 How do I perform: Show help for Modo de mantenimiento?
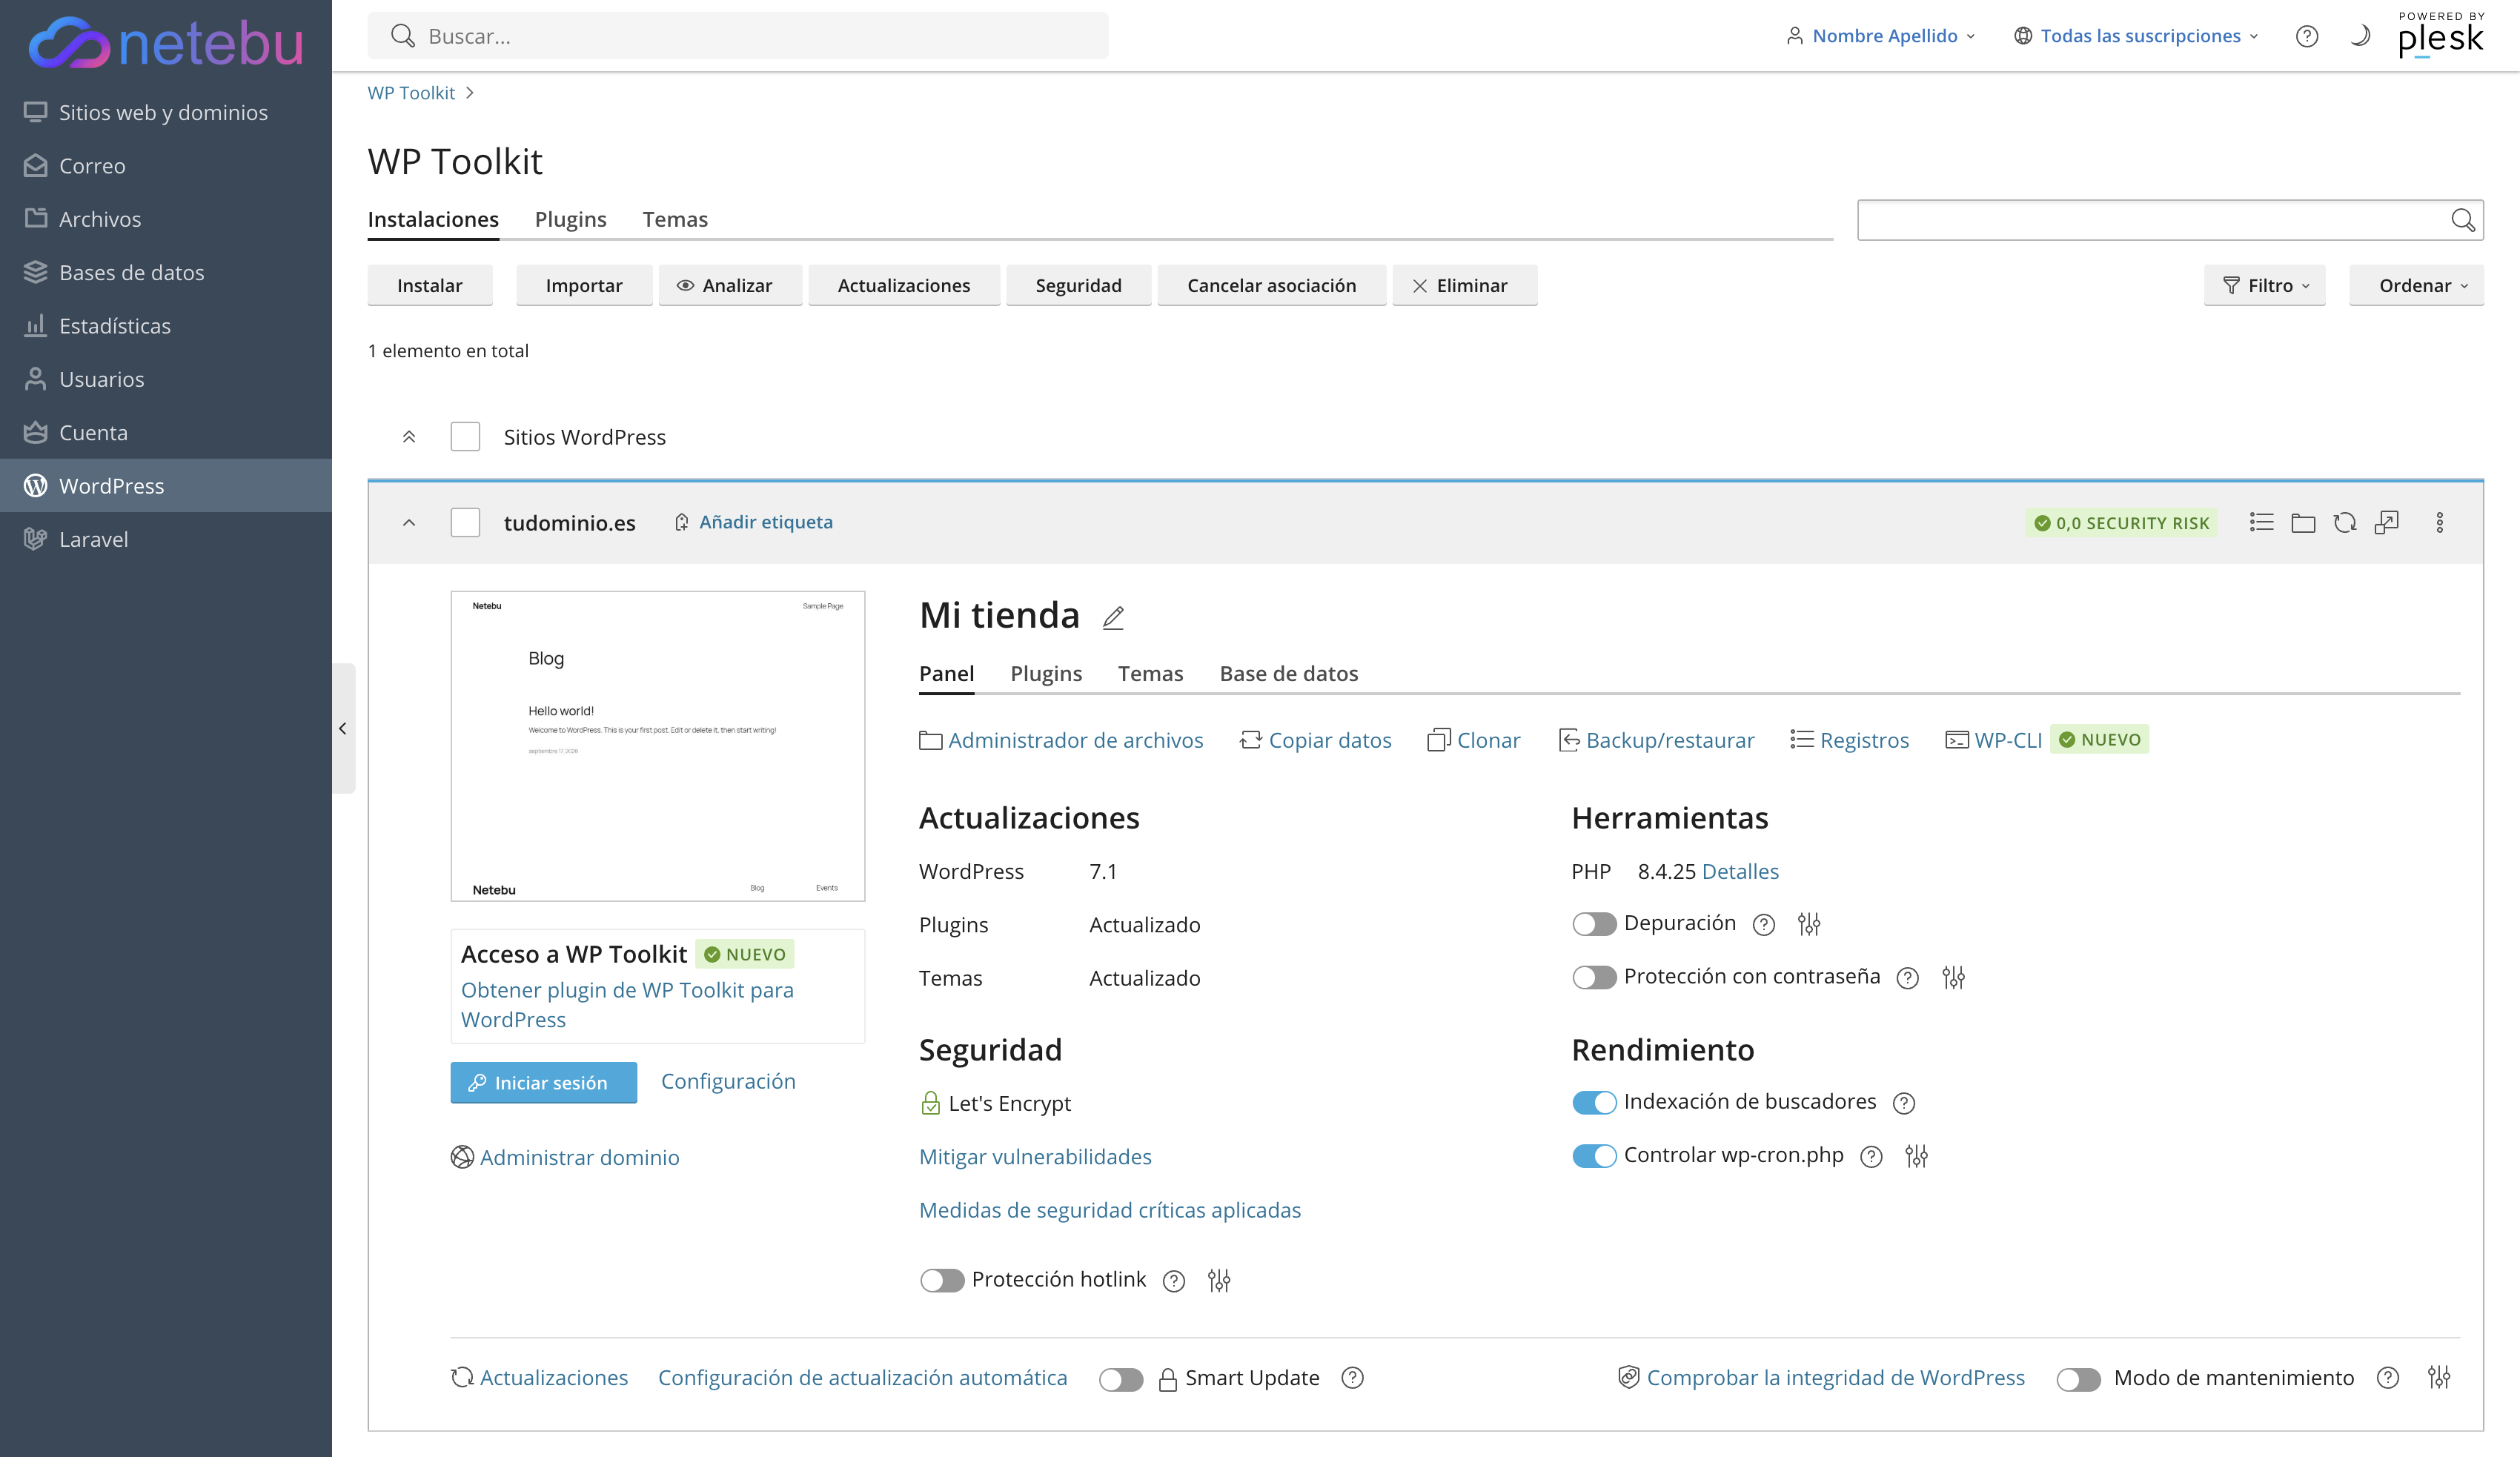pyautogui.click(x=2388, y=1377)
